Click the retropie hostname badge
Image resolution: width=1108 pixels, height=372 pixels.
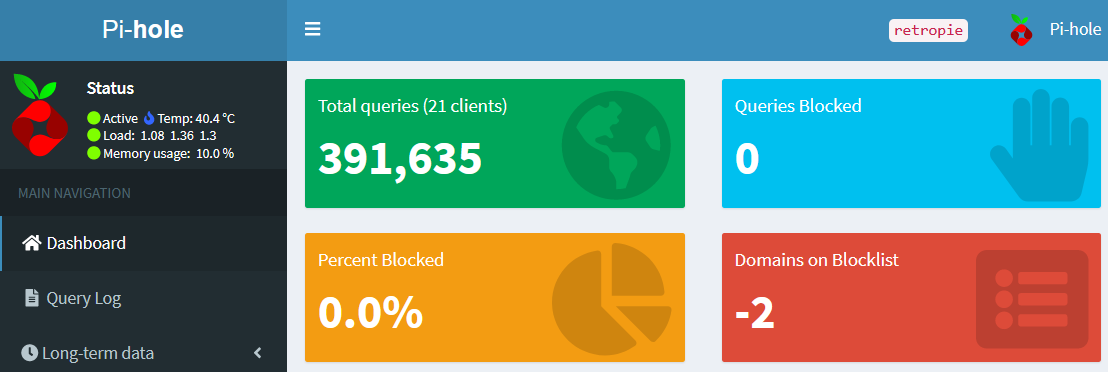(928, 30)
